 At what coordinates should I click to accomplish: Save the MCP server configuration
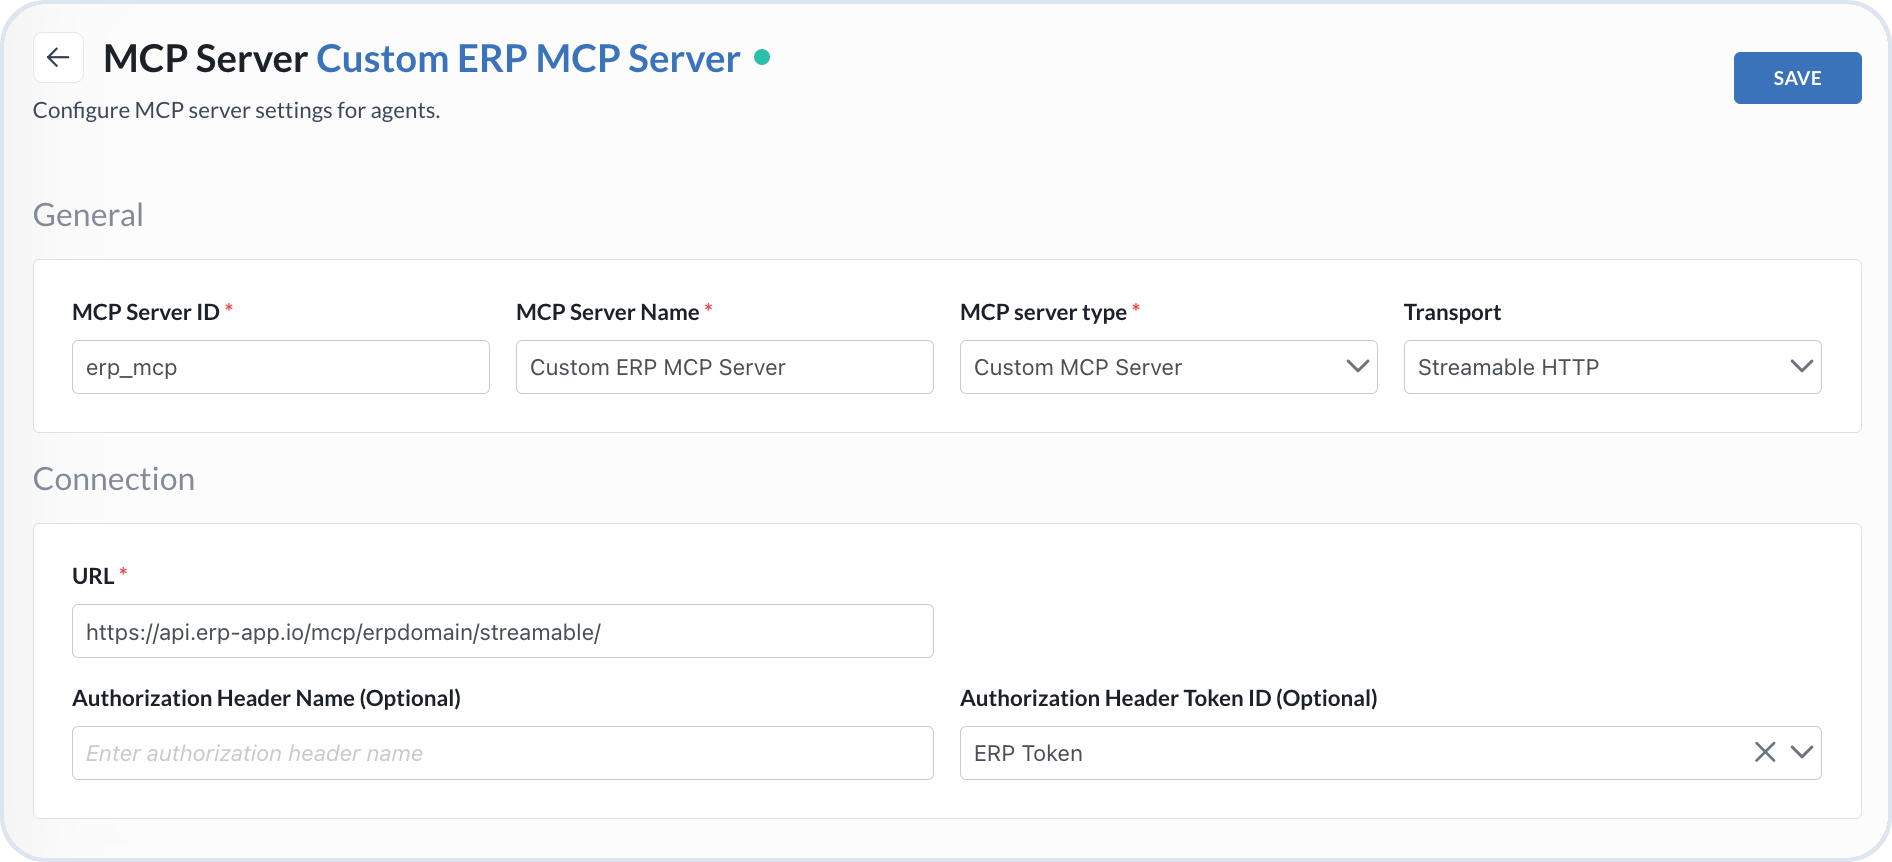pyautogui.click(x=1797, y=78)
